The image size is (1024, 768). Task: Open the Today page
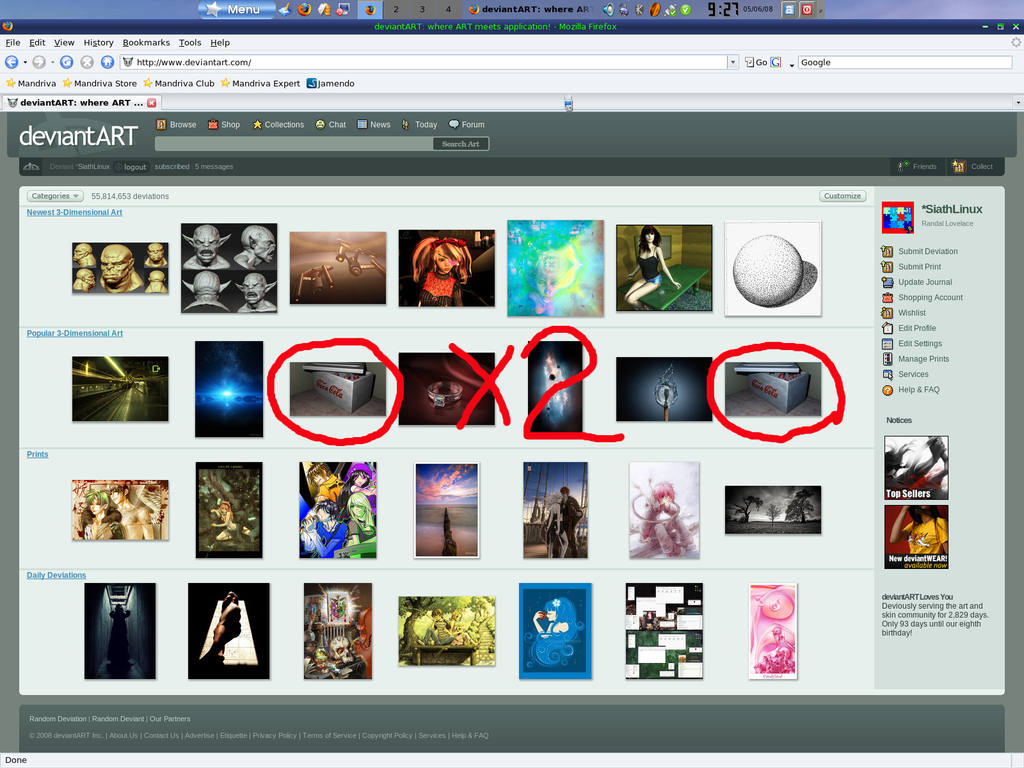[x=419, y=125]
